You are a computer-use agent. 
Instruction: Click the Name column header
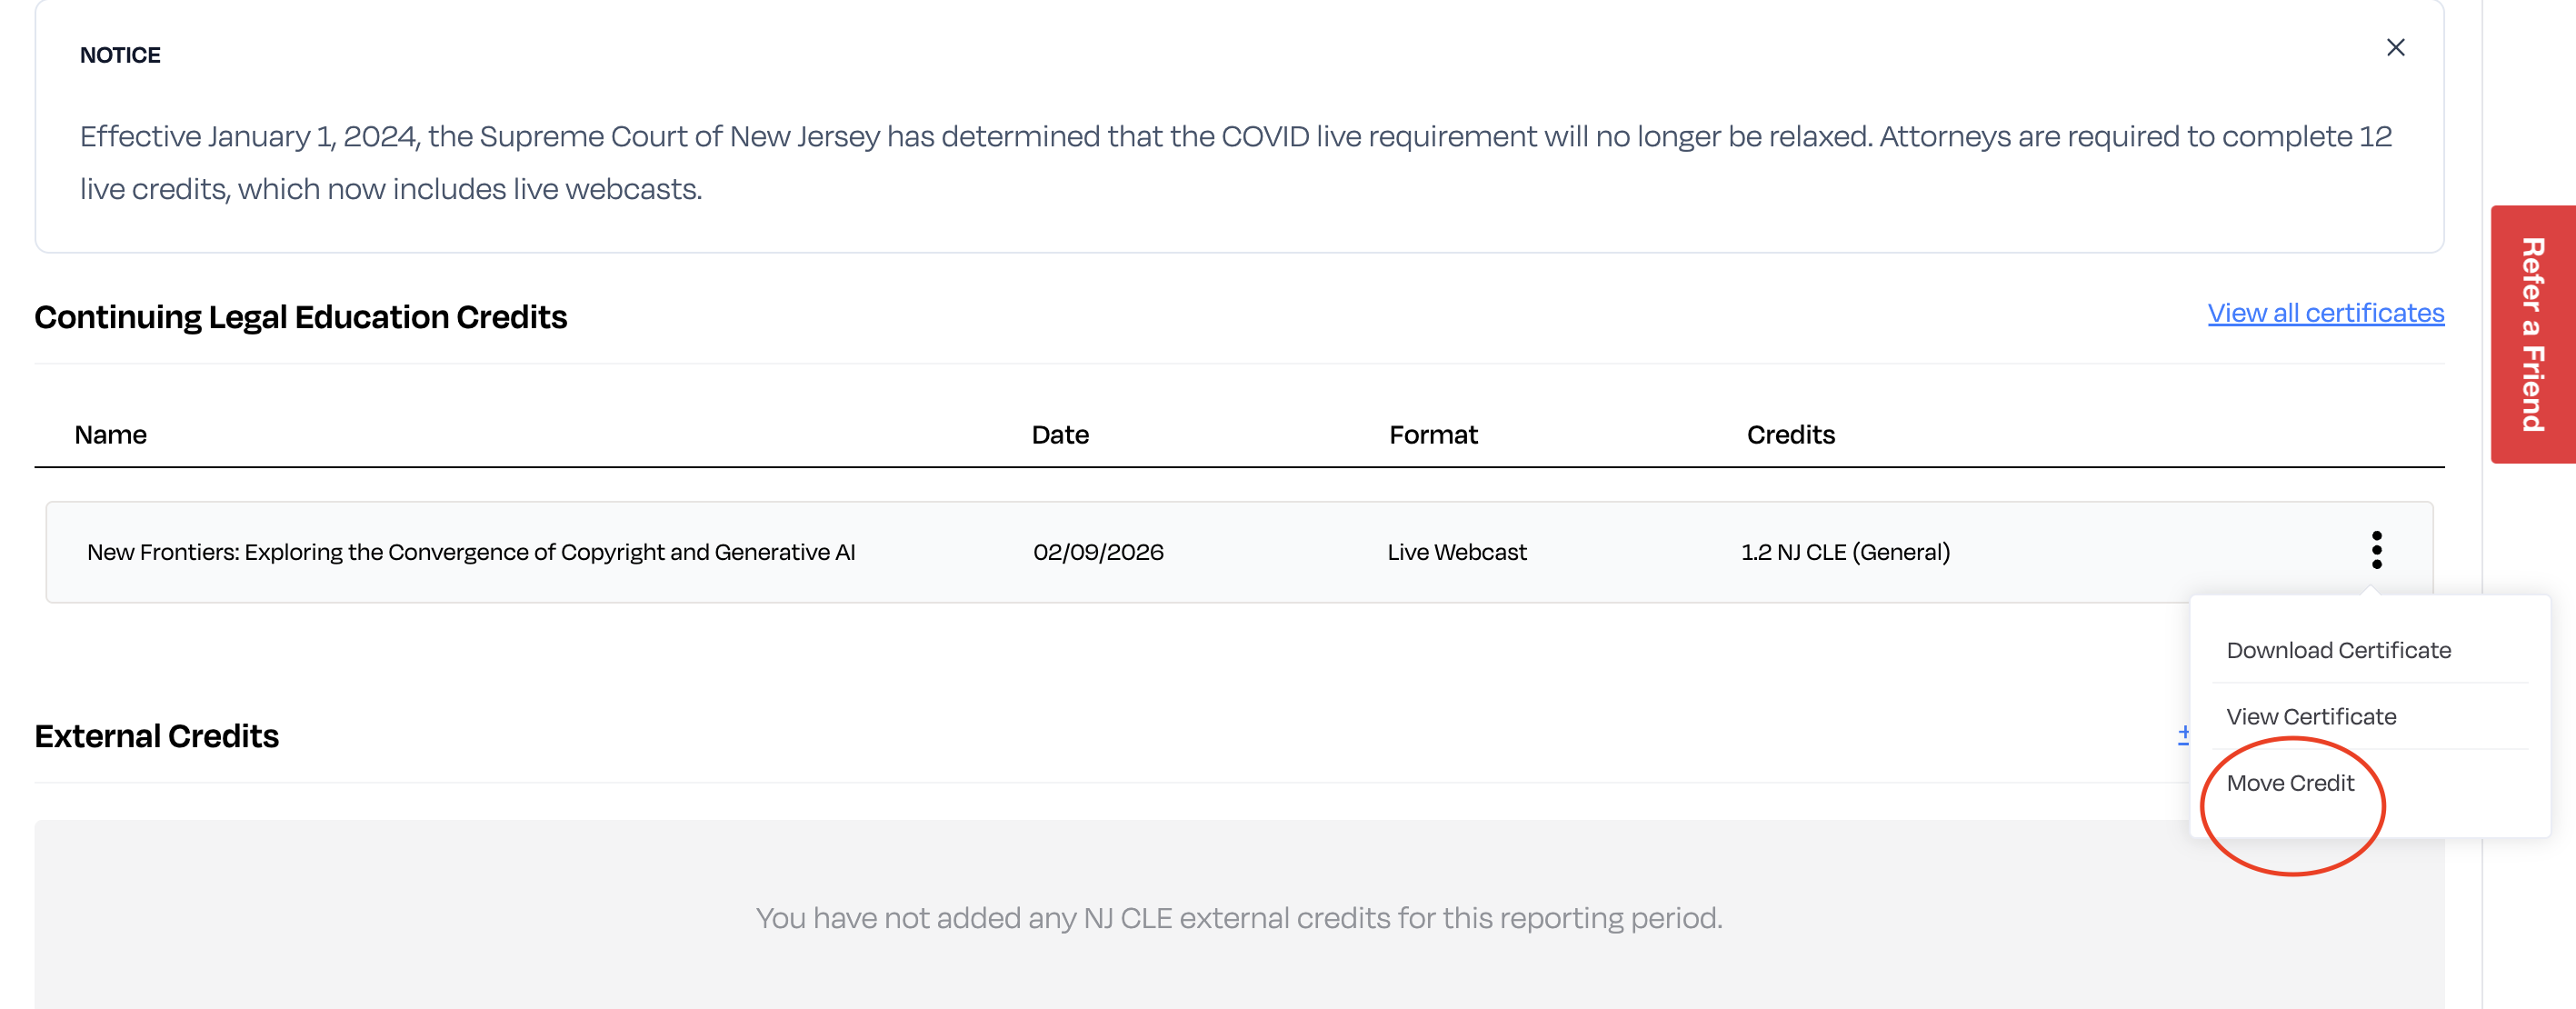coord(110,435)
